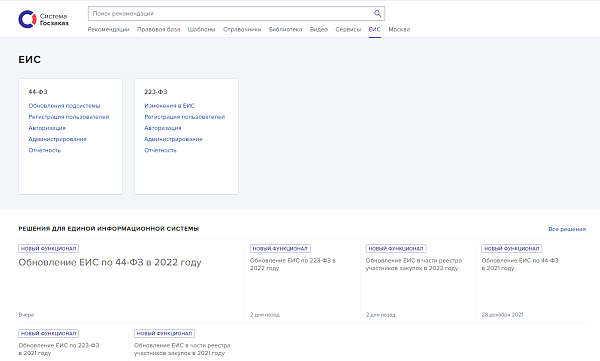600x361 pixels.
Task: Open the Шаблоны menu item
Action: pyautogui.click(x=201, y=29)
